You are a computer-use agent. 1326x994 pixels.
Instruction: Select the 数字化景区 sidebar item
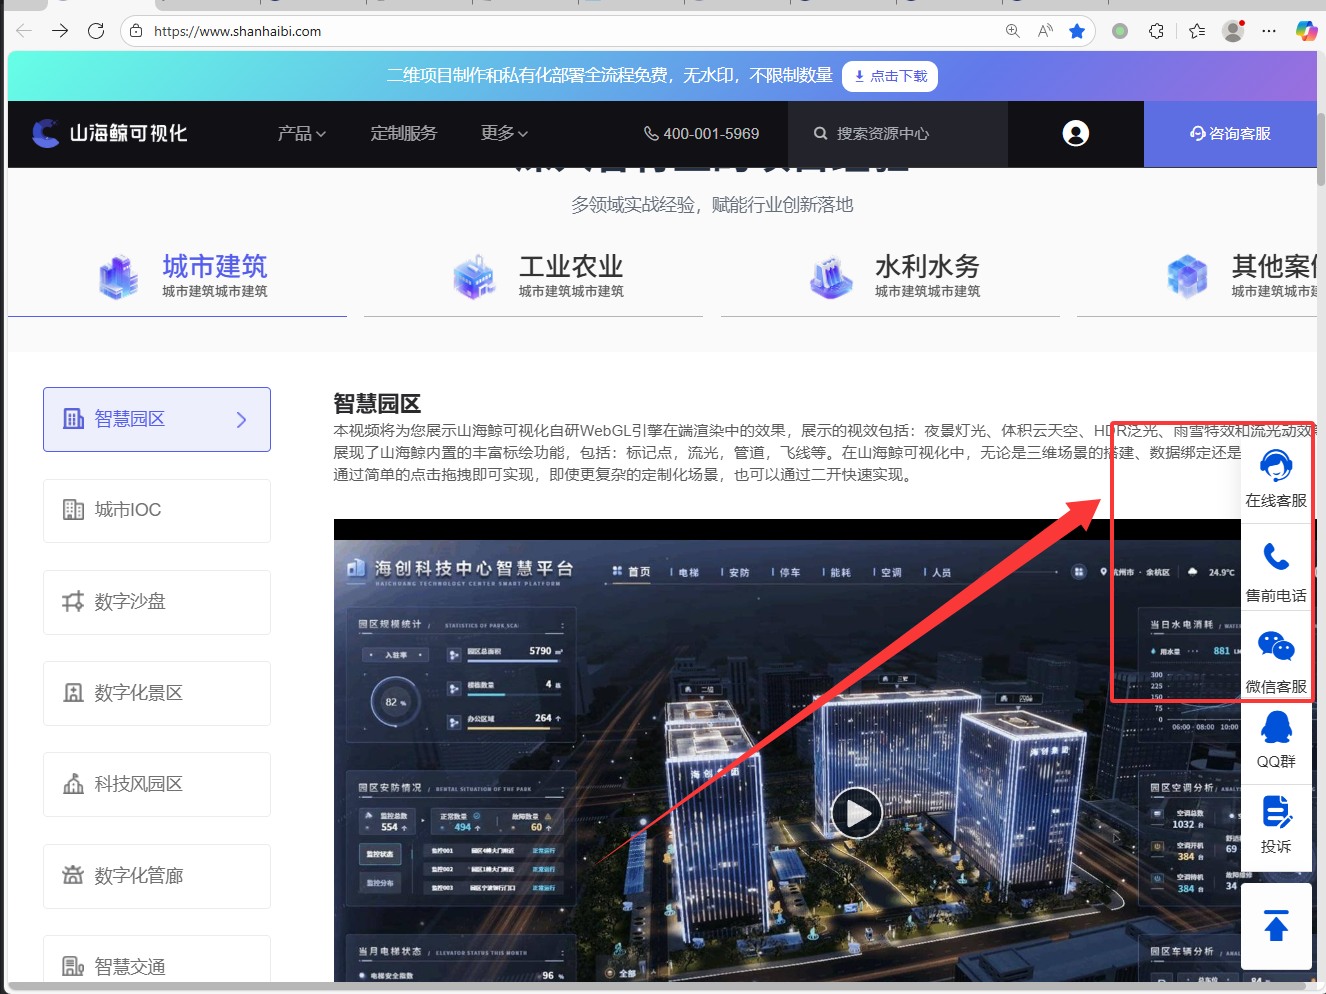point(157,693)
